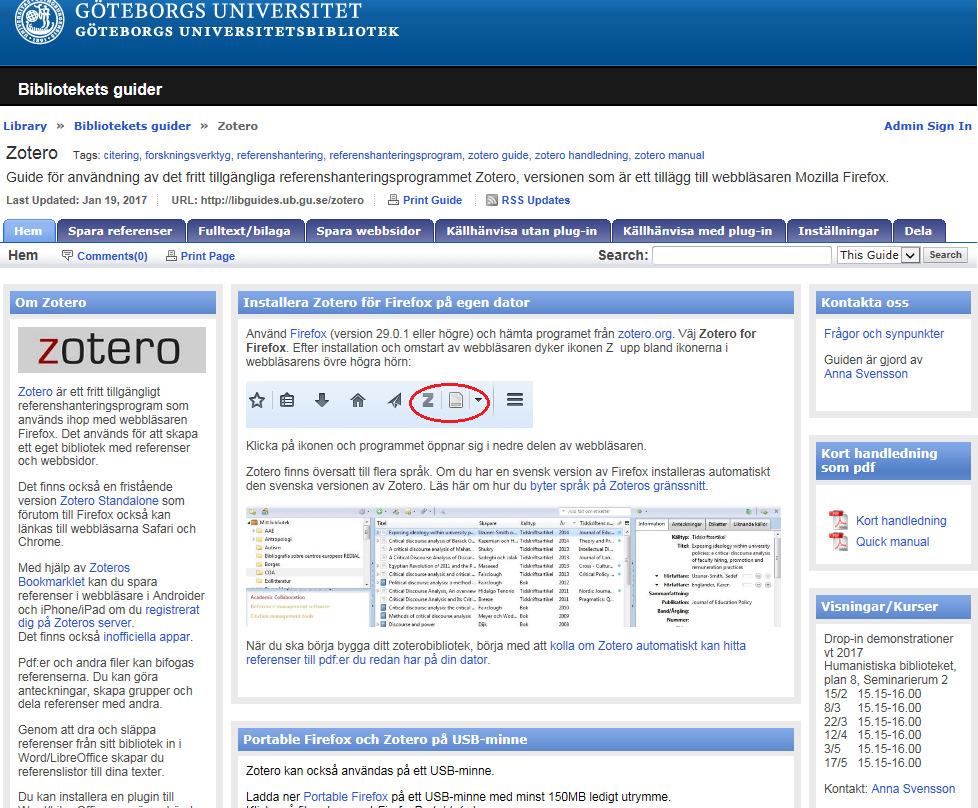Click the guide URL text libguides.ub.gu.se/zotero

(x=282, y=200)
